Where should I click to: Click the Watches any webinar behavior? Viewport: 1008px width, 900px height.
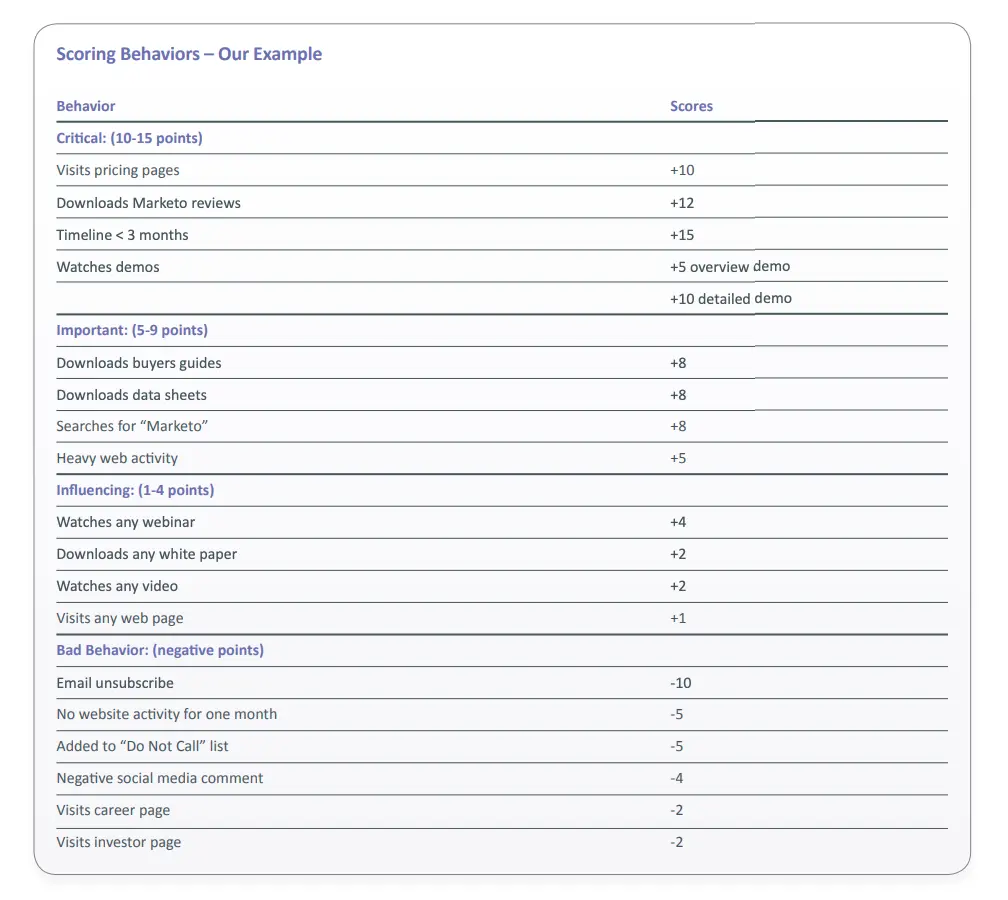(126, 522)
